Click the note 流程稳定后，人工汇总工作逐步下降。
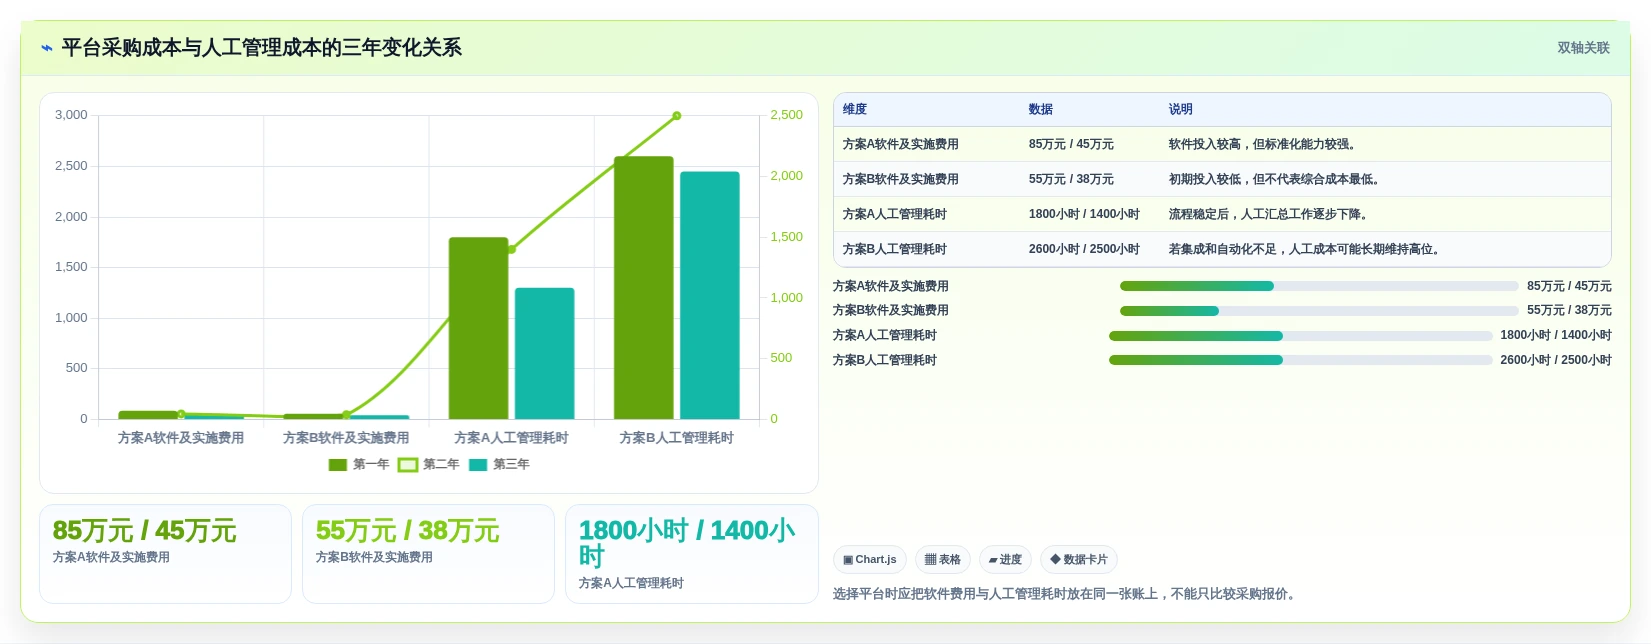 tap(1271, 214)
